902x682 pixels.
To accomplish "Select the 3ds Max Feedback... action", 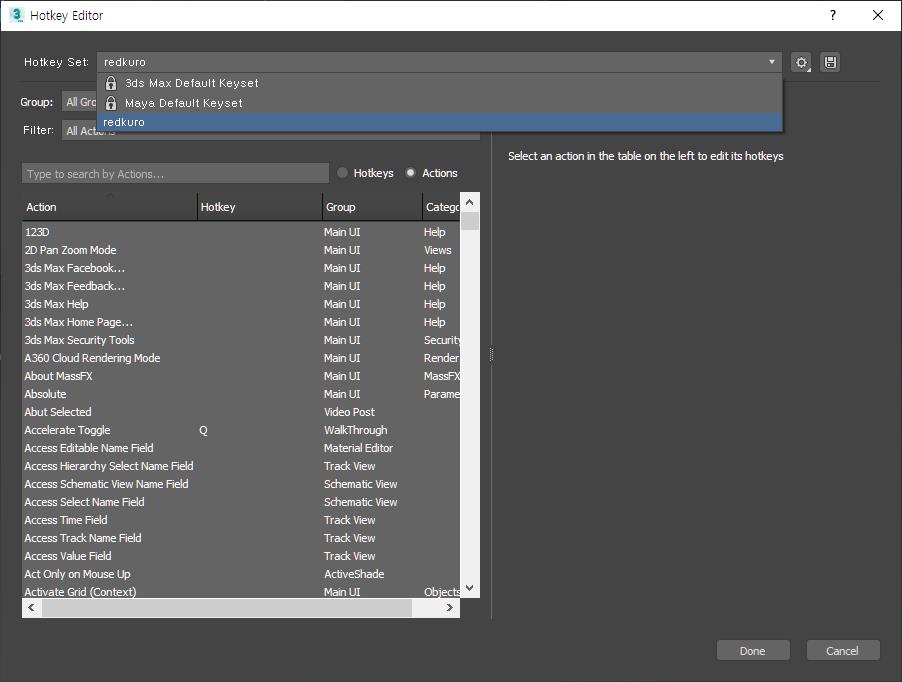I will click(241, 286).
